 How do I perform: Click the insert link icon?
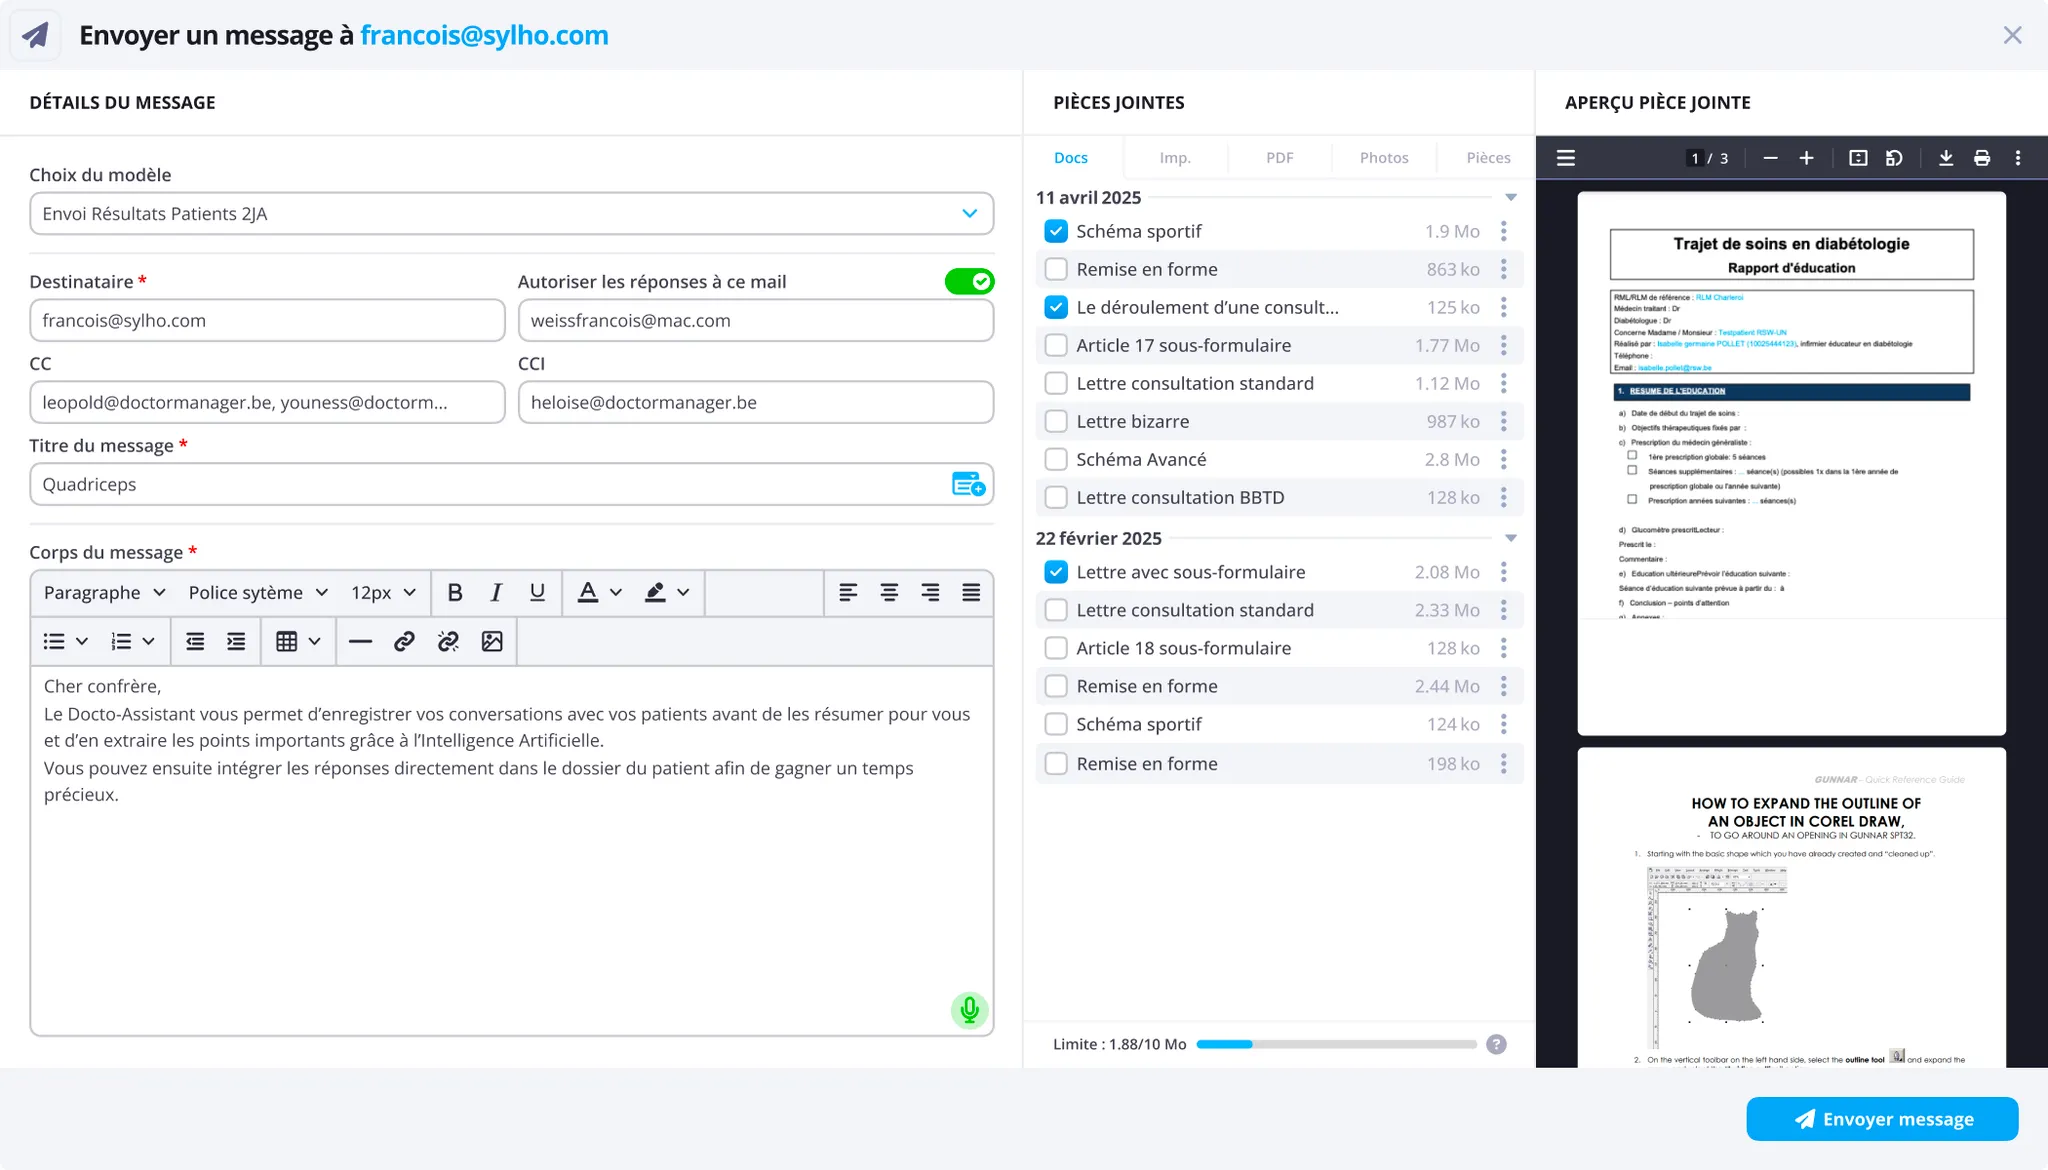pos(404,641)
